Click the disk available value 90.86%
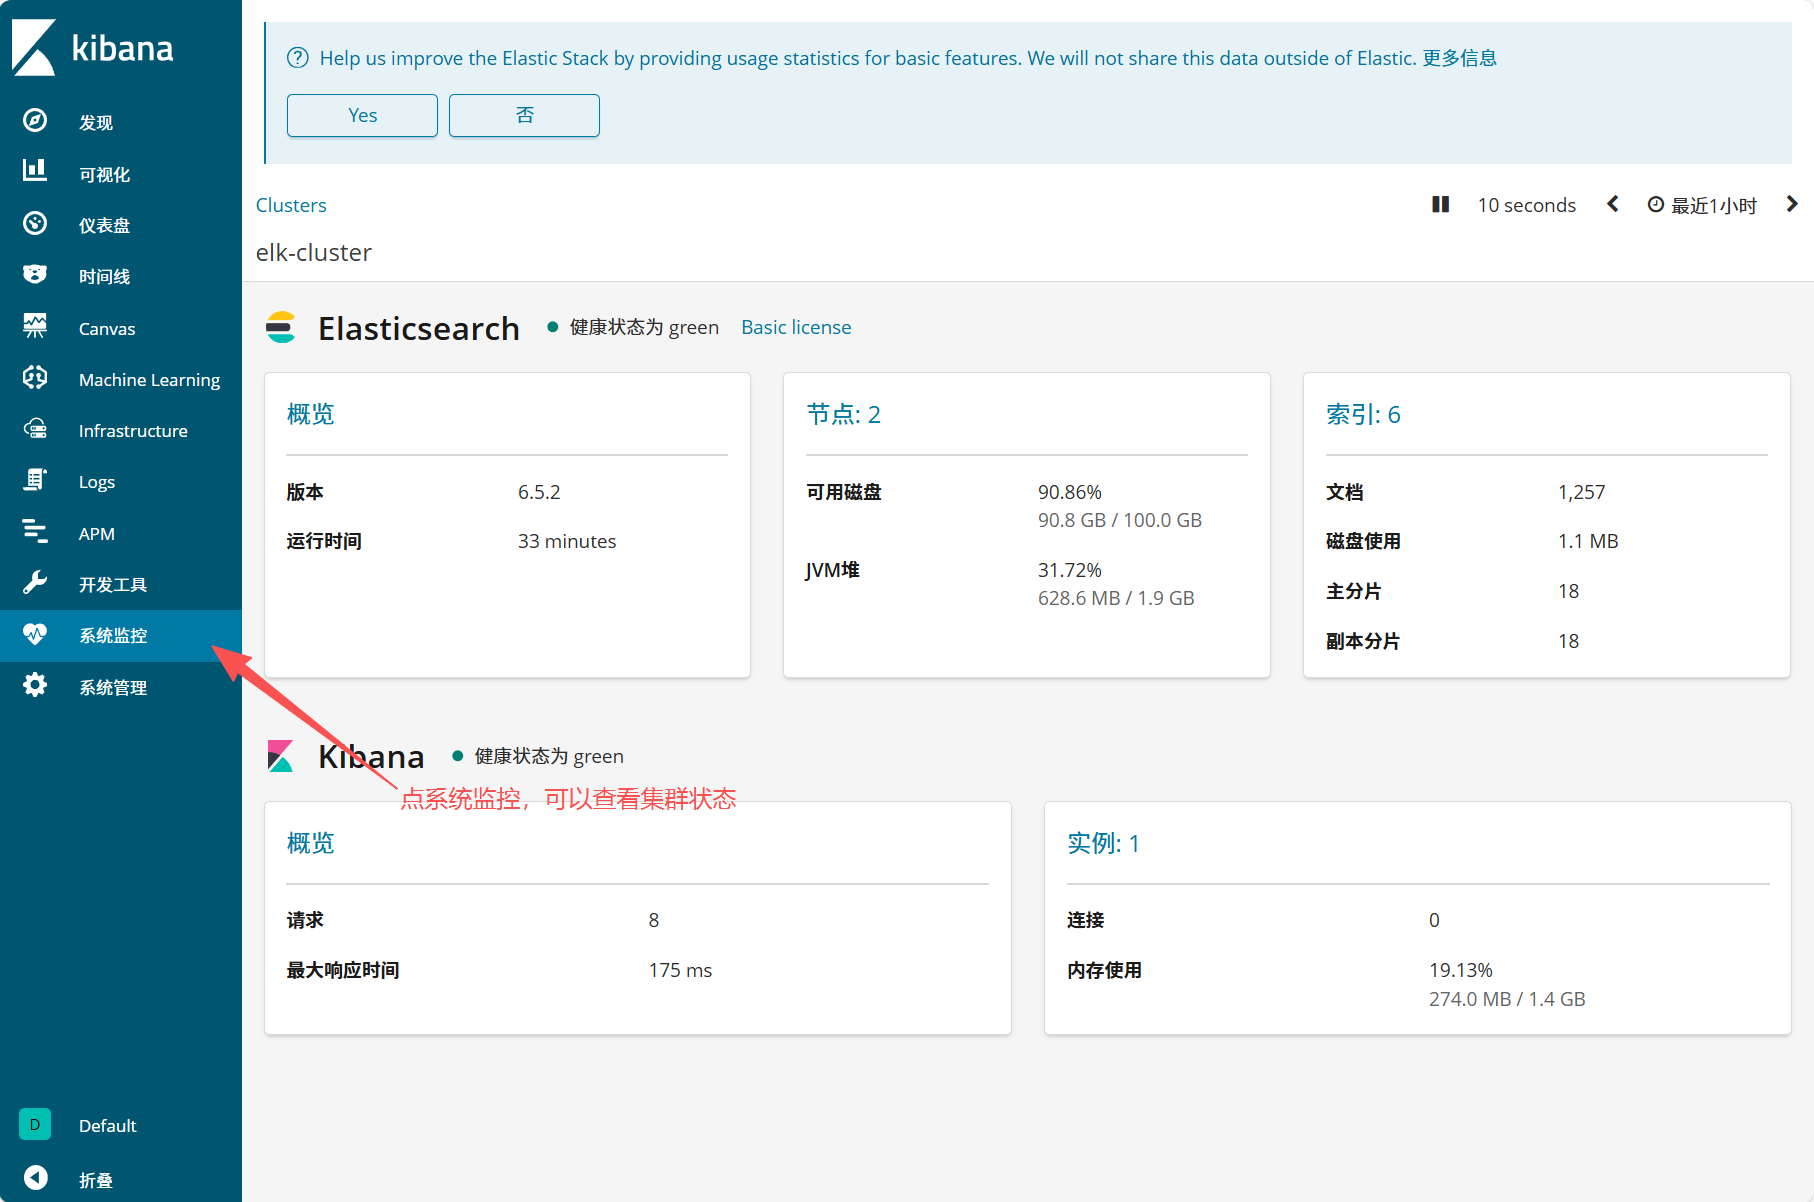The image size is (1814, 1202). coord(1070,492)
